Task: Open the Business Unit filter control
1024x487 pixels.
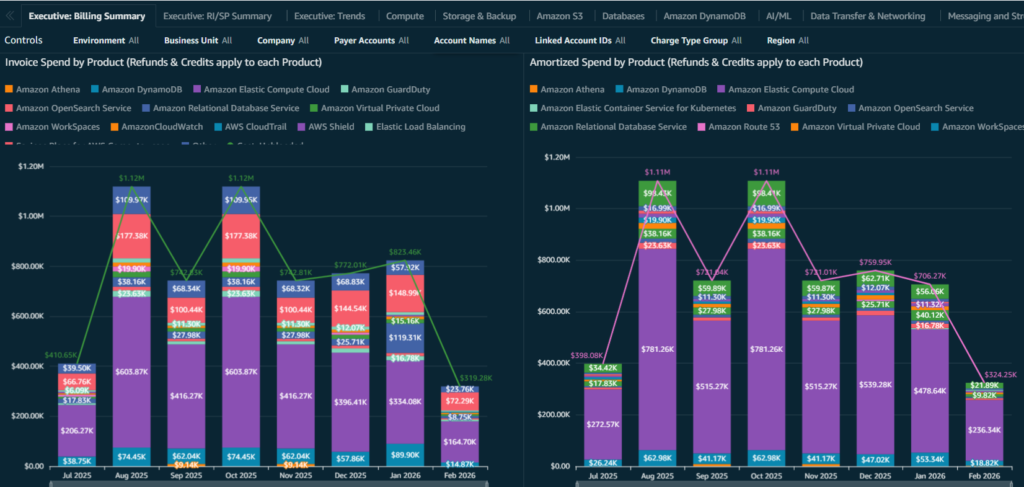Action: point(198,40)
